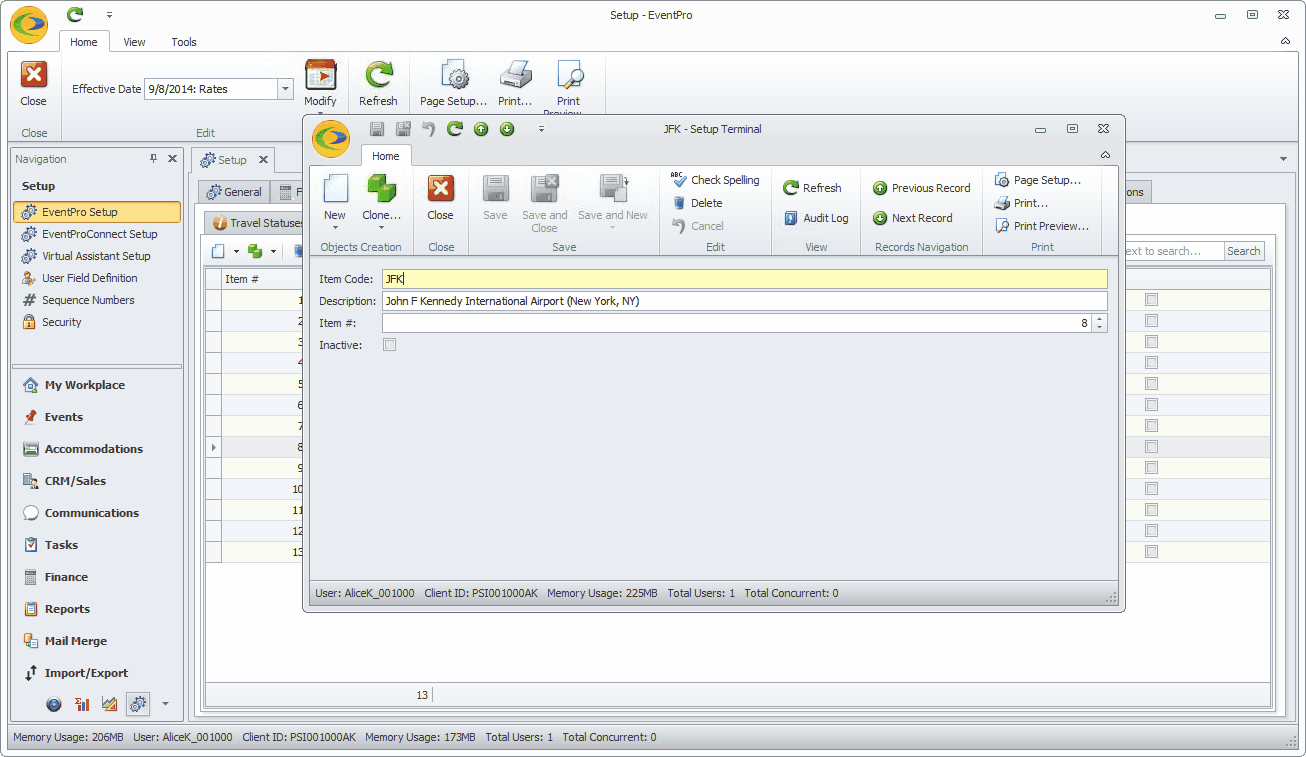Image resolution: width=1306 pixels, height=757 pixels.
Task: Tick the checkbox in the row of Item # 12
Action: (1151, 531)
